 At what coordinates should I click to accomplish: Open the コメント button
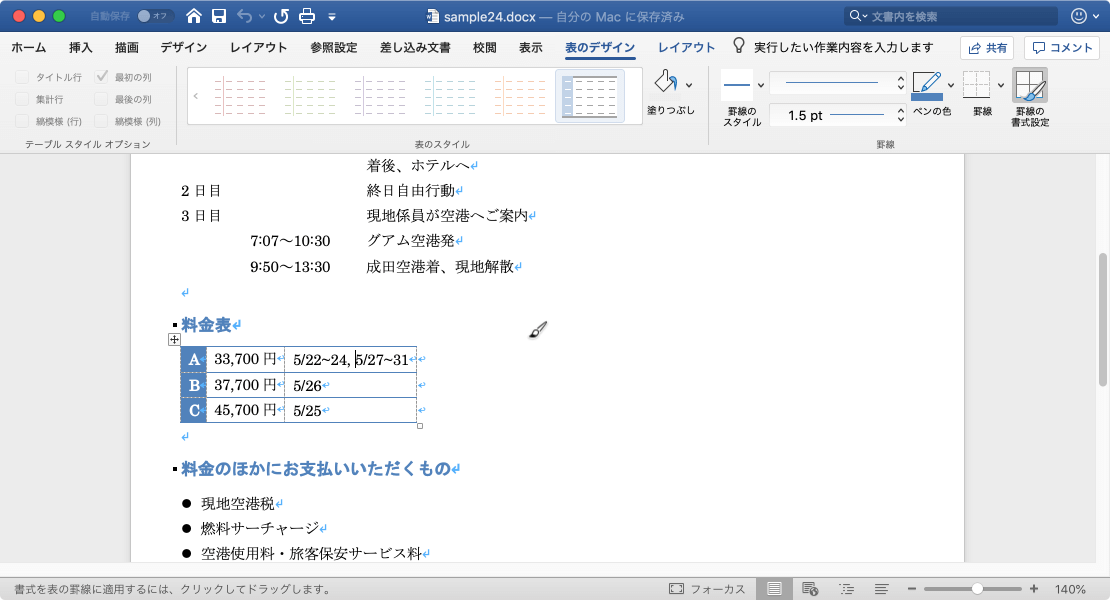1061,47
